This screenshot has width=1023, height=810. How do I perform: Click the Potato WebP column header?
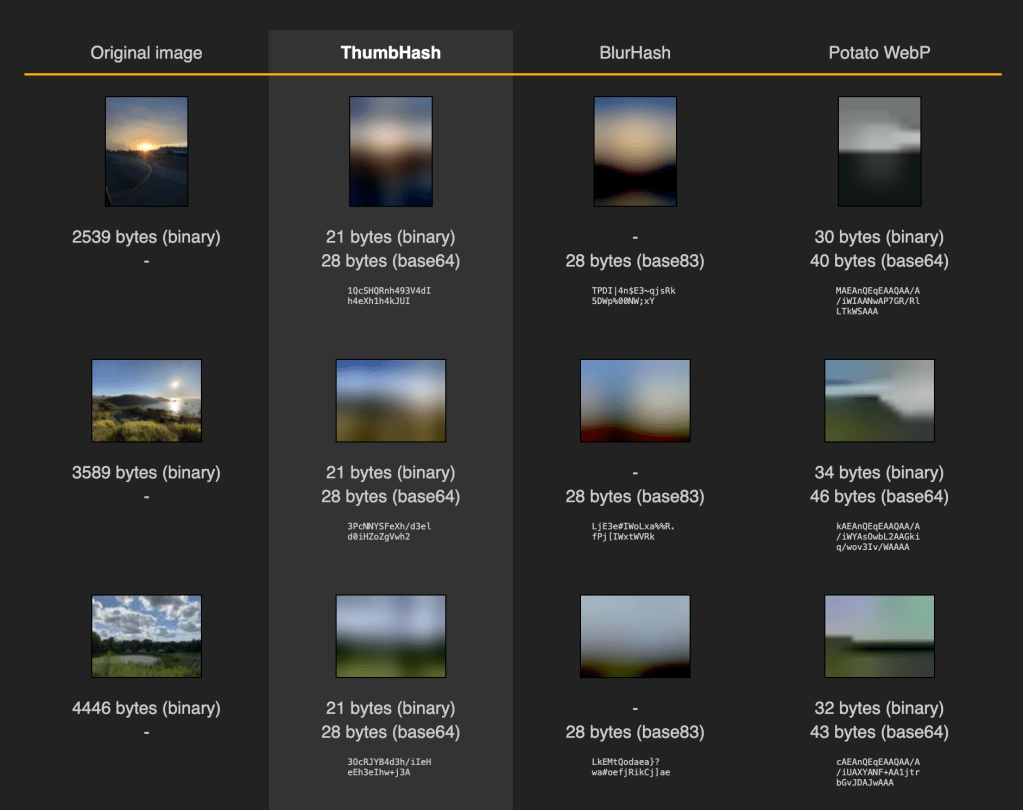pos(879,52)
